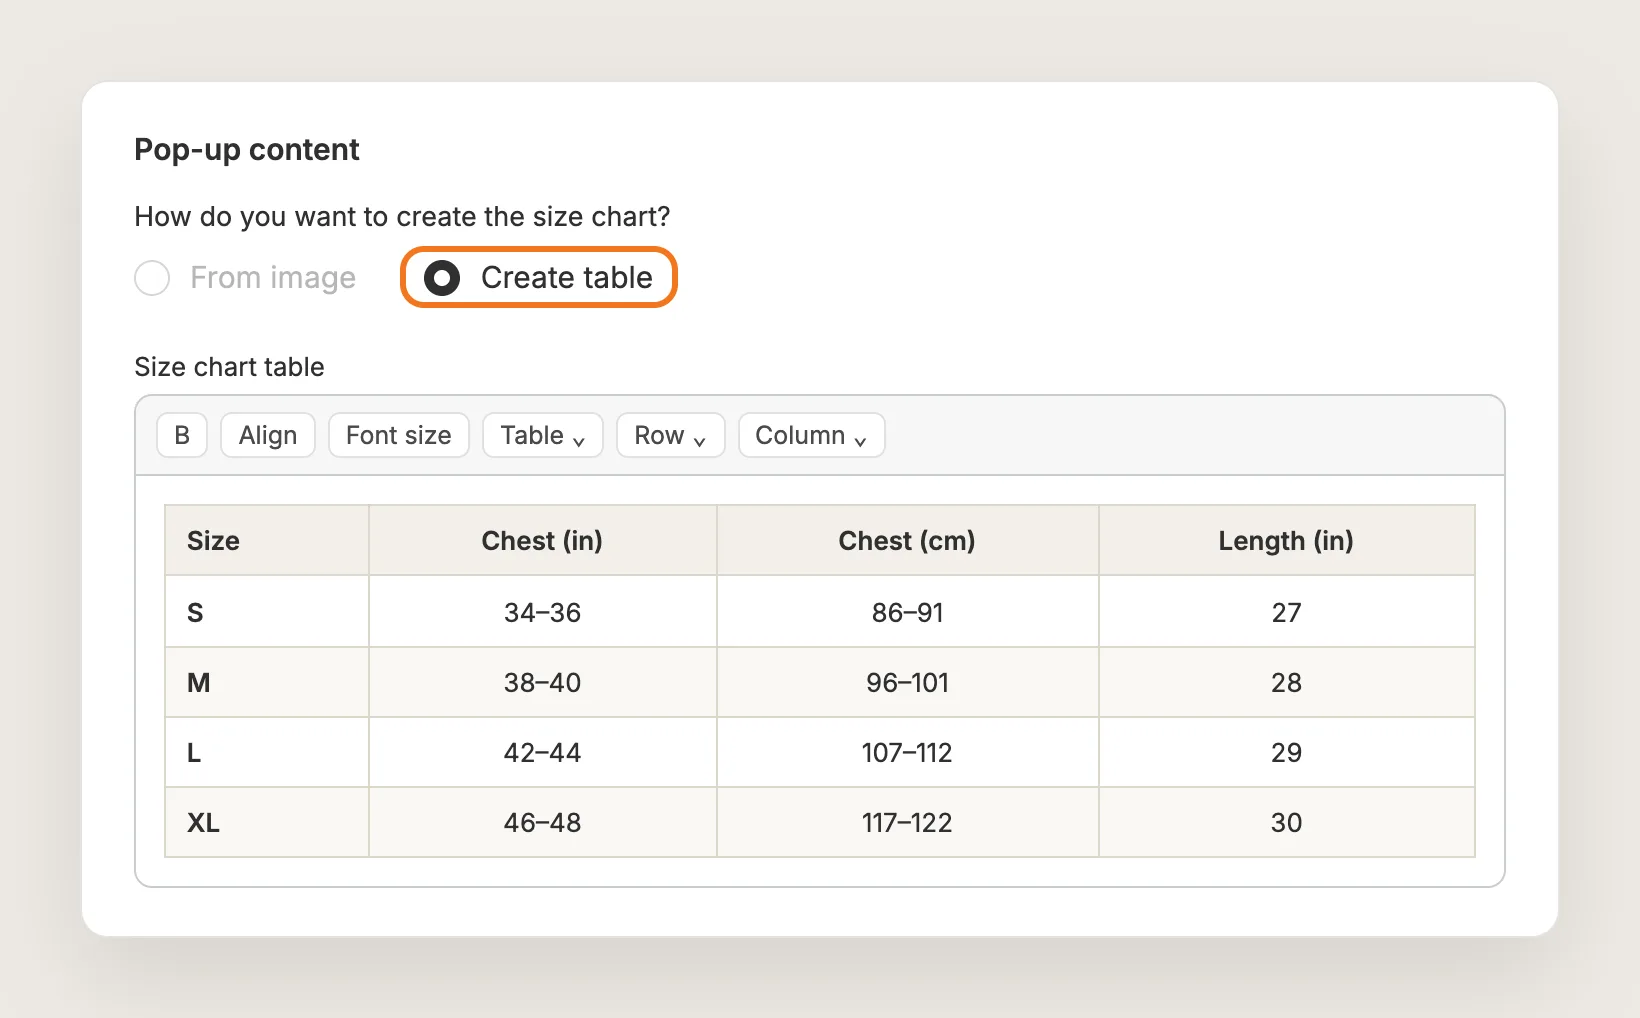
Task: Click the '96–101' chest cm cell
Action: coord(908,682)
